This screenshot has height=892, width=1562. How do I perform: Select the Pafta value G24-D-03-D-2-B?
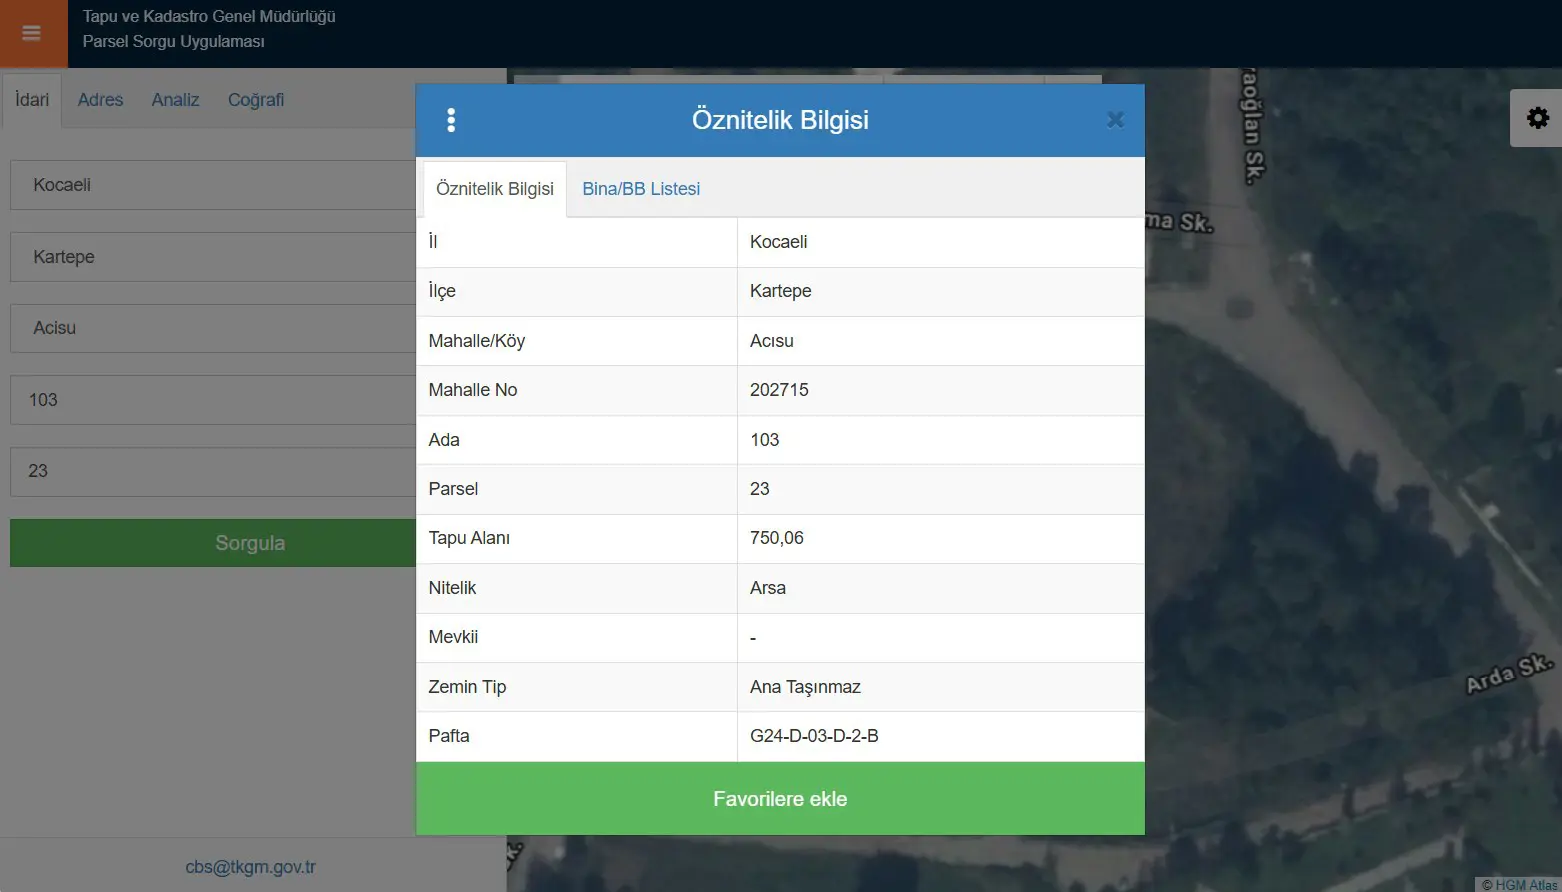click(814, 736)
